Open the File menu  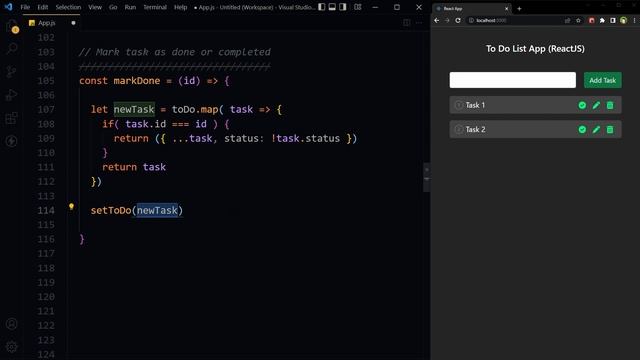[x=25, y=7]
